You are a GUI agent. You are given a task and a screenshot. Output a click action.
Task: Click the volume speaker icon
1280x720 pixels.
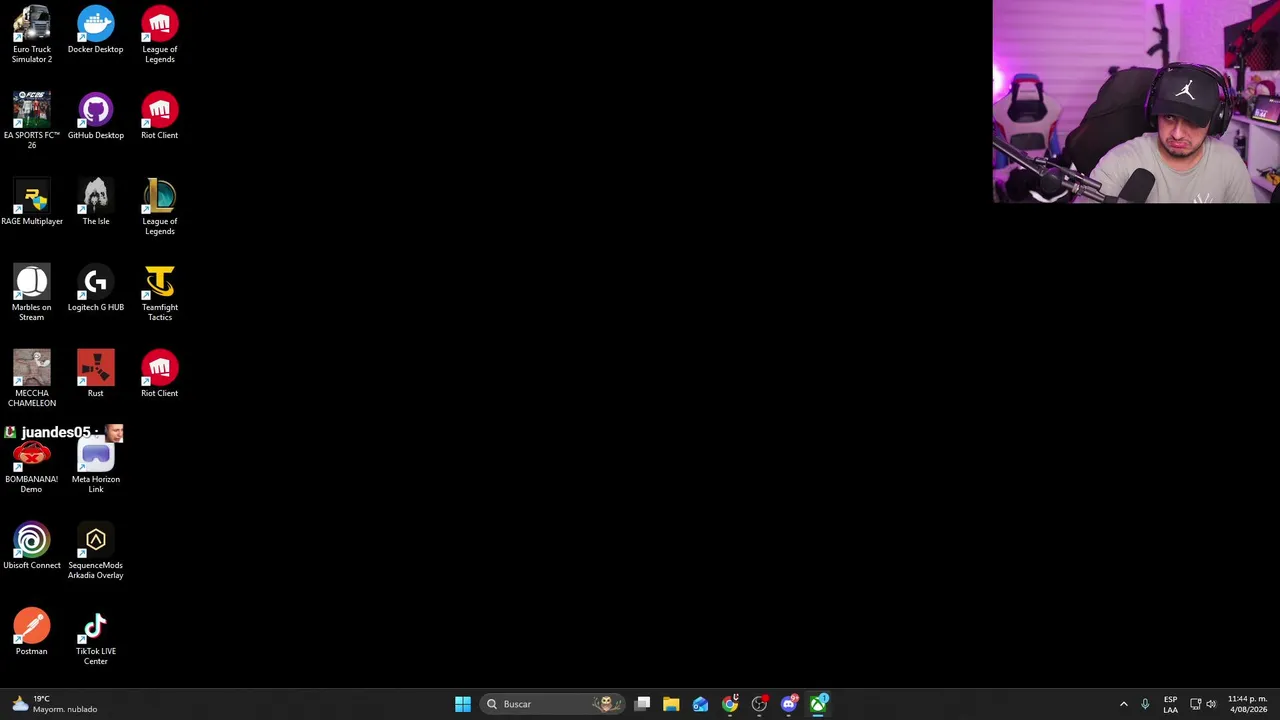[x=1211, y=704]
